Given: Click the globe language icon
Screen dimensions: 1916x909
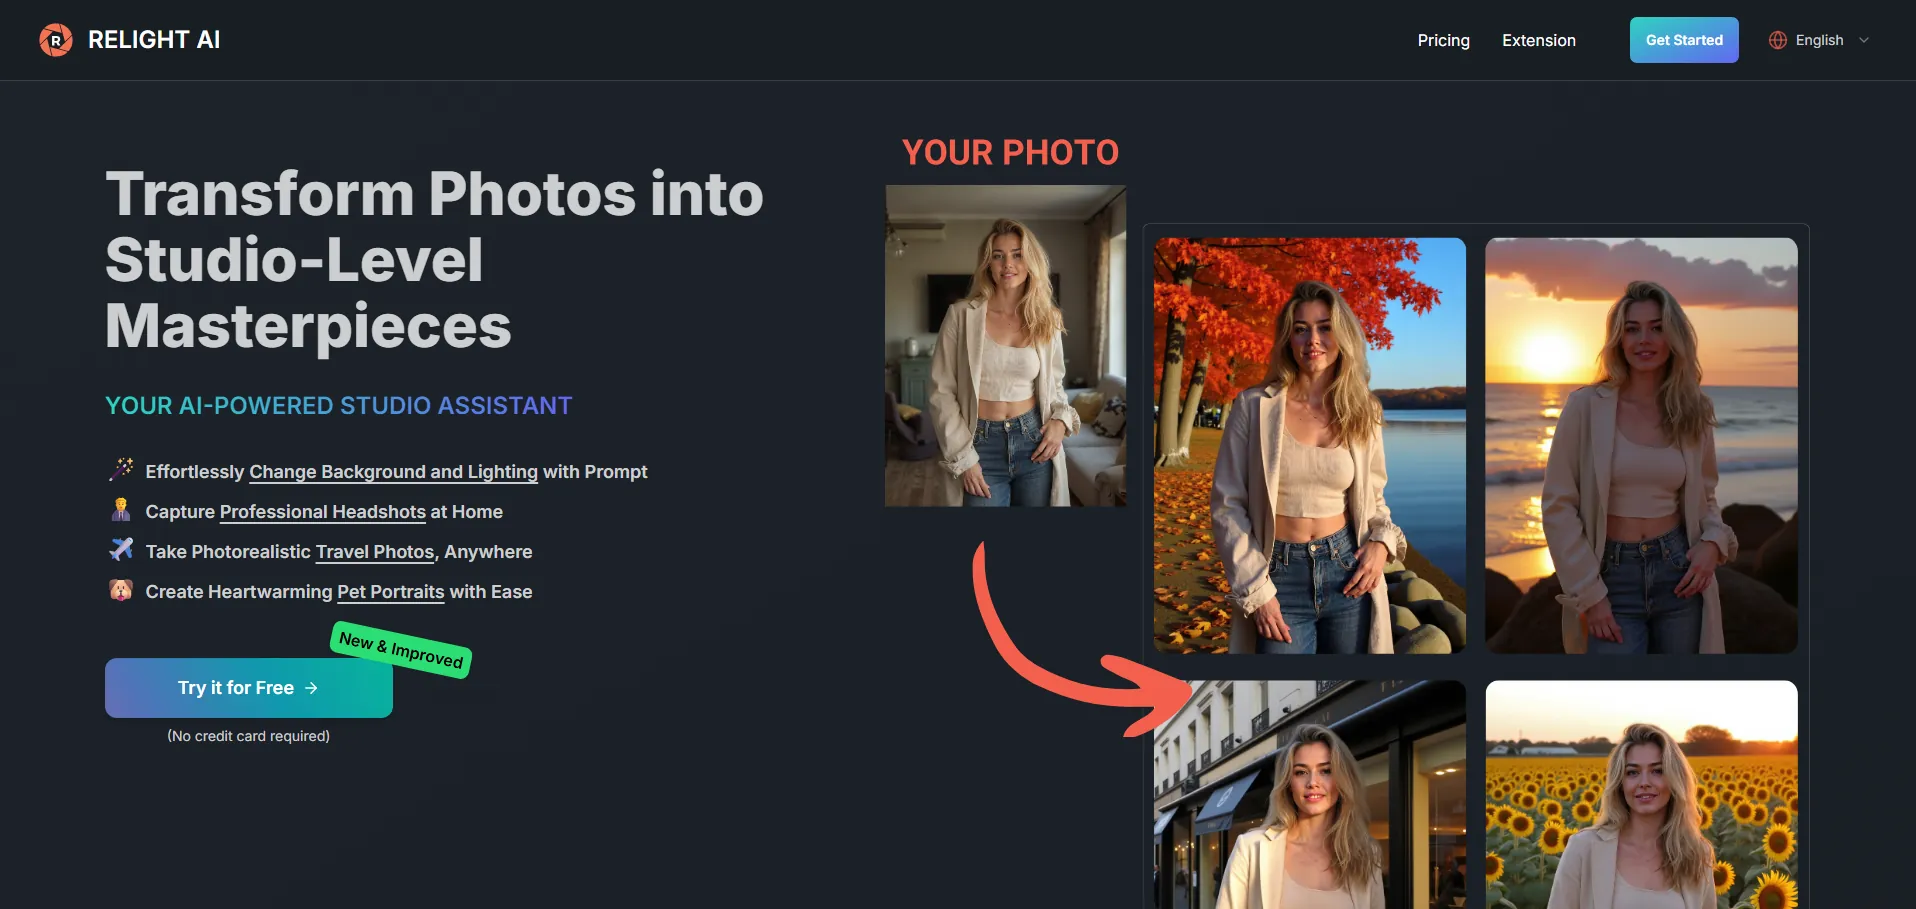Looking at the screenshot, I should tap(1777, 40).
